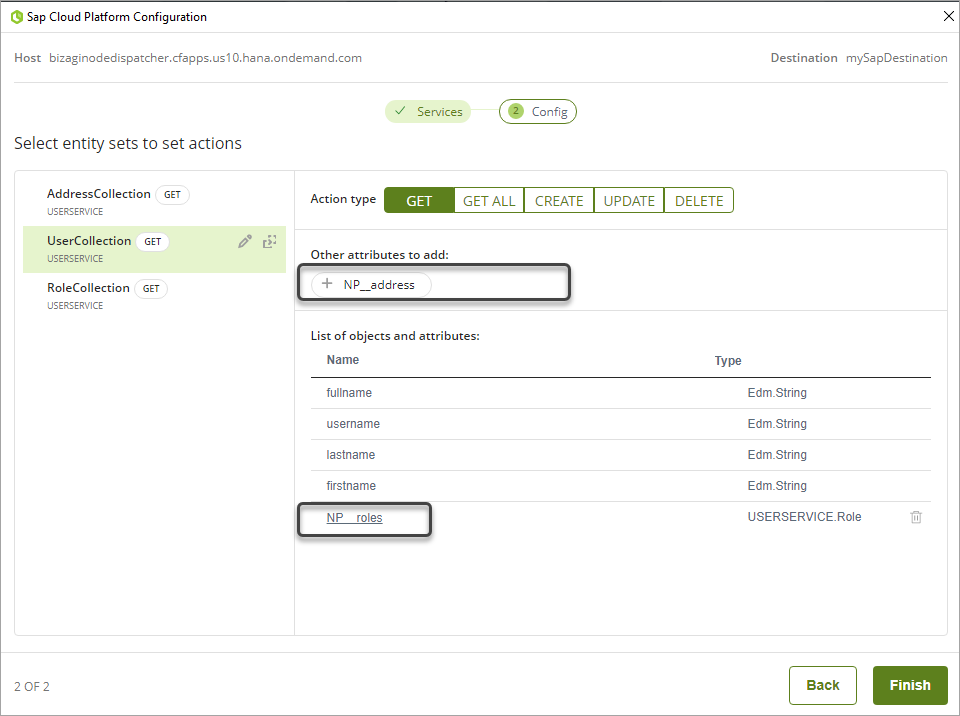
Task: Select the DELETE action type
Action: [699, 200]
